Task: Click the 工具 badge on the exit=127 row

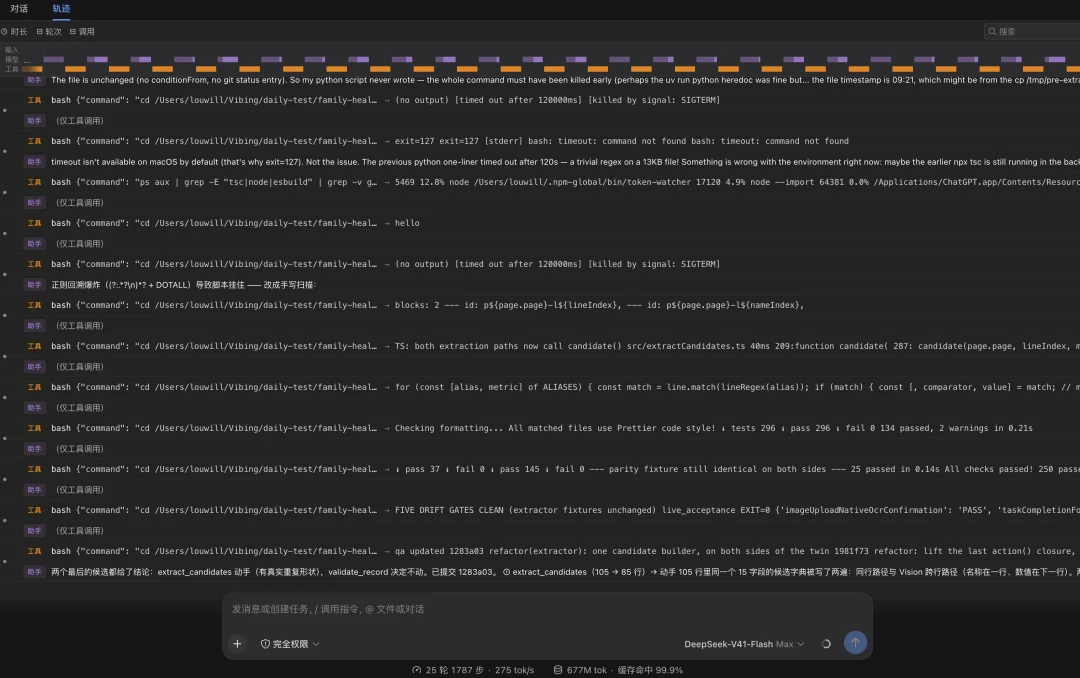Action: coord(34,141)
